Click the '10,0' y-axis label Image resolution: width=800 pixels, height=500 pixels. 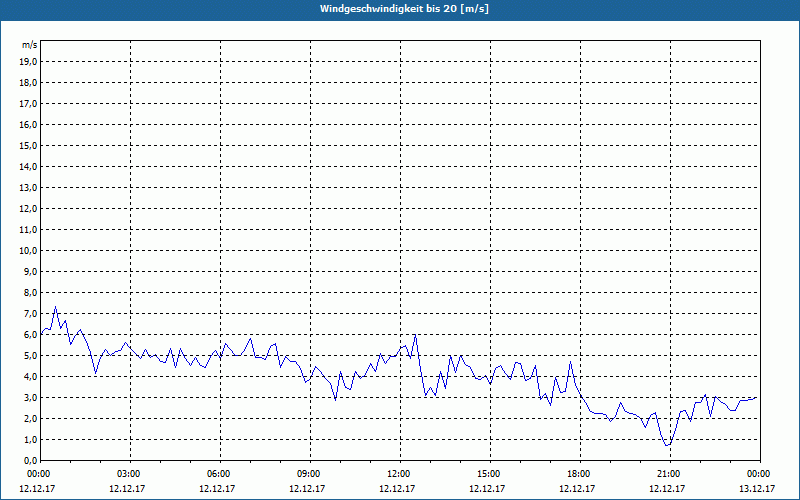pos(28,251)
